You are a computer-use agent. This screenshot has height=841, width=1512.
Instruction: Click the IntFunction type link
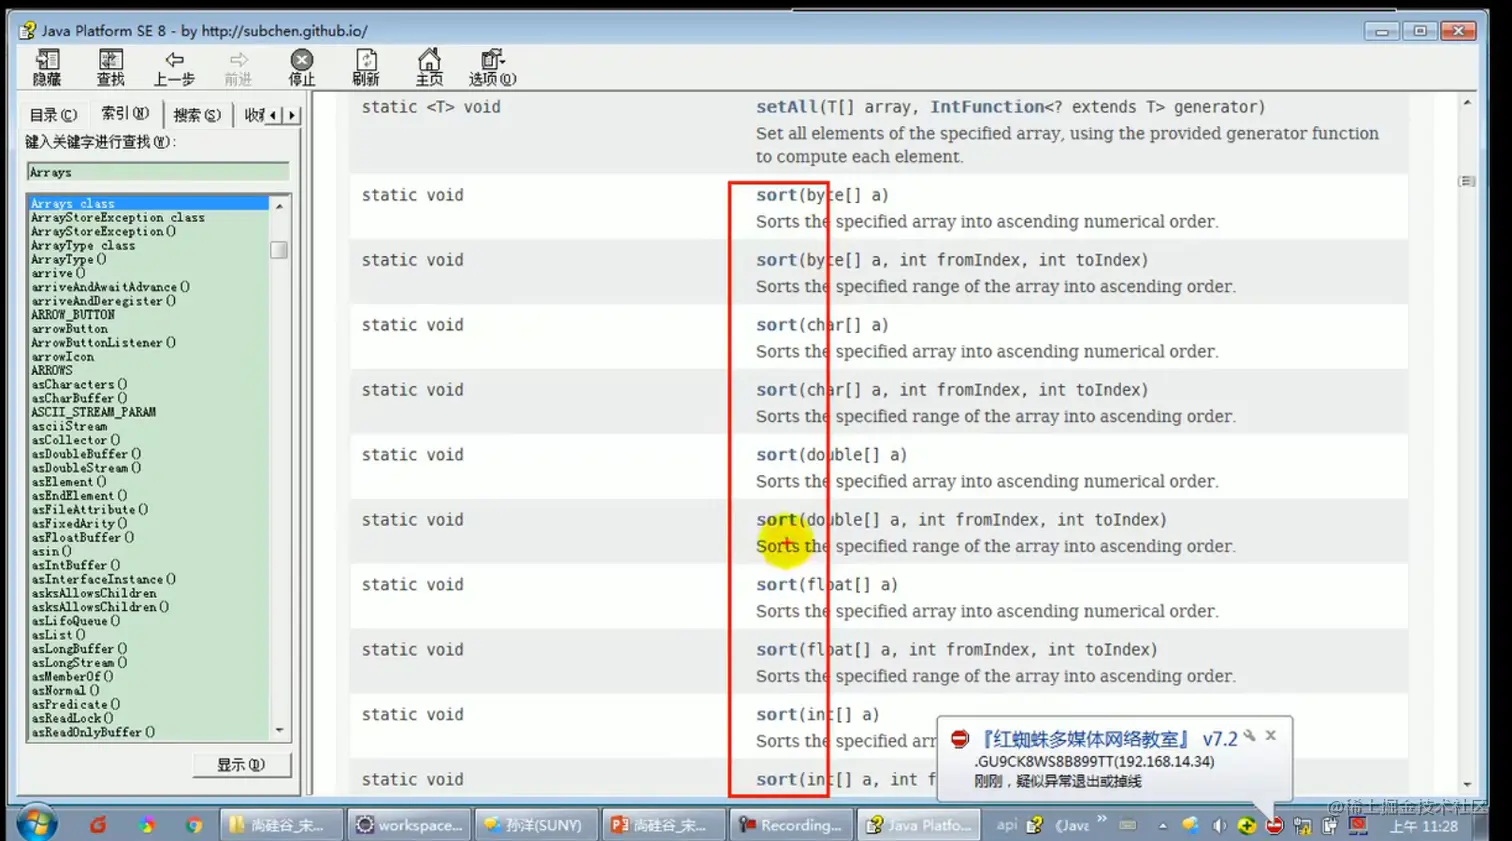click(987, 107)
